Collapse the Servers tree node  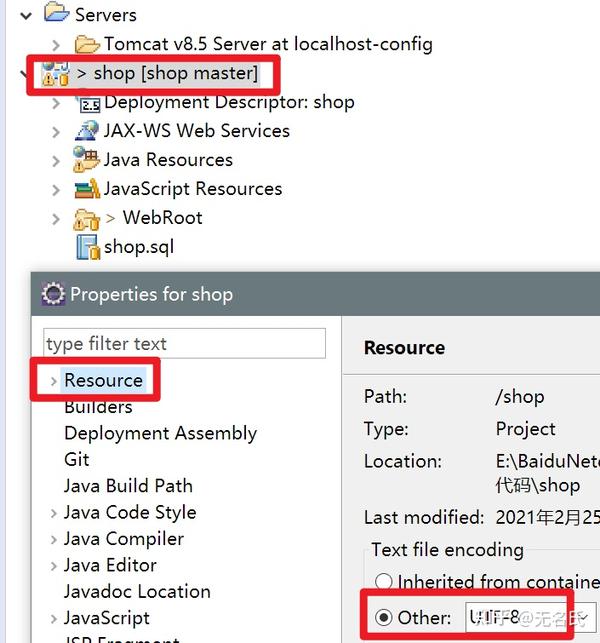tap(26, 16)
